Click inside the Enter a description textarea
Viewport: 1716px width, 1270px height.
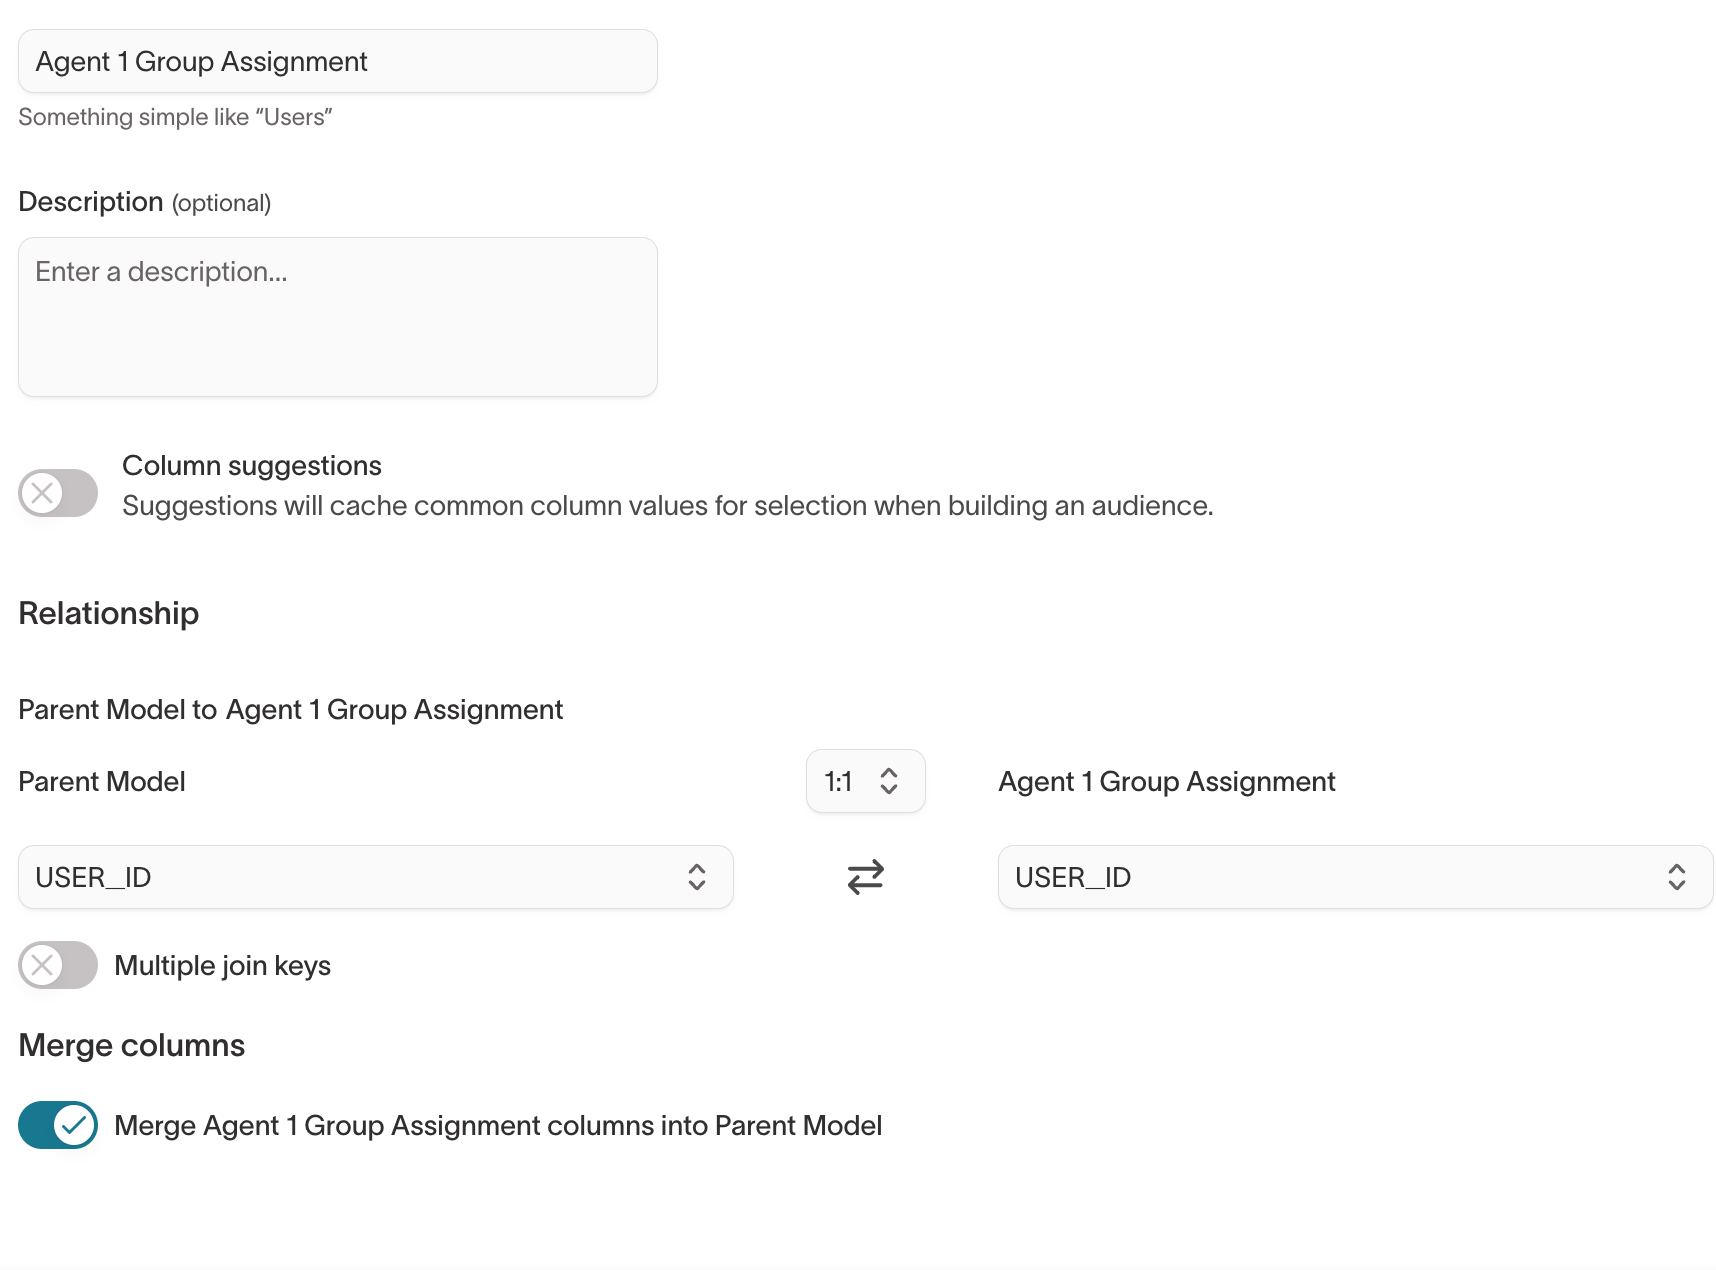point(337,317)
